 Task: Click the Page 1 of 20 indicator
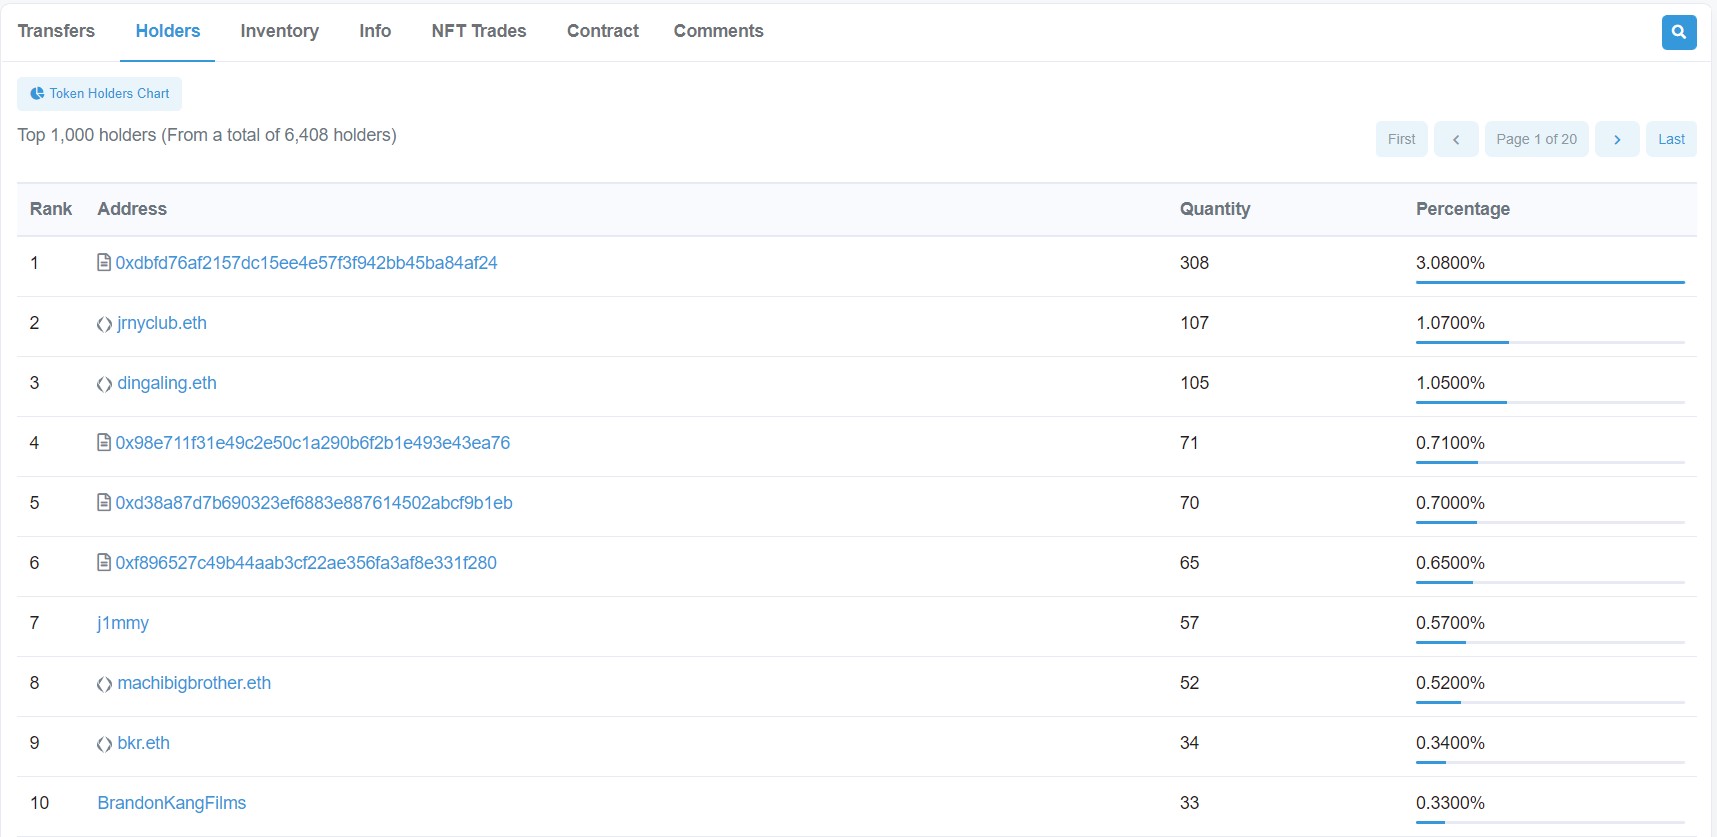pyautogui.click(x=1536, y=139)
